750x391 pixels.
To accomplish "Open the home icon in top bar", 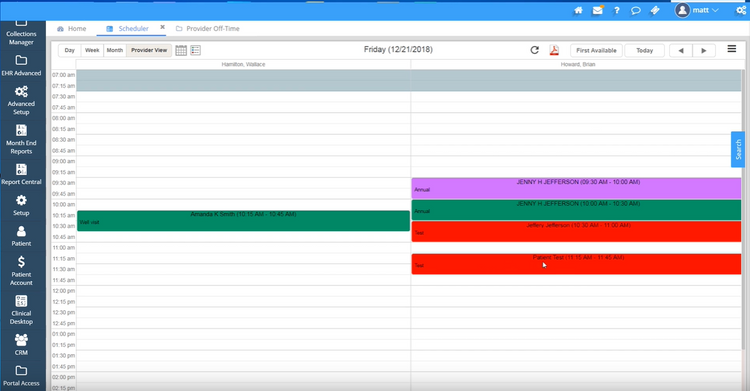I will click(x=578, y=10).
